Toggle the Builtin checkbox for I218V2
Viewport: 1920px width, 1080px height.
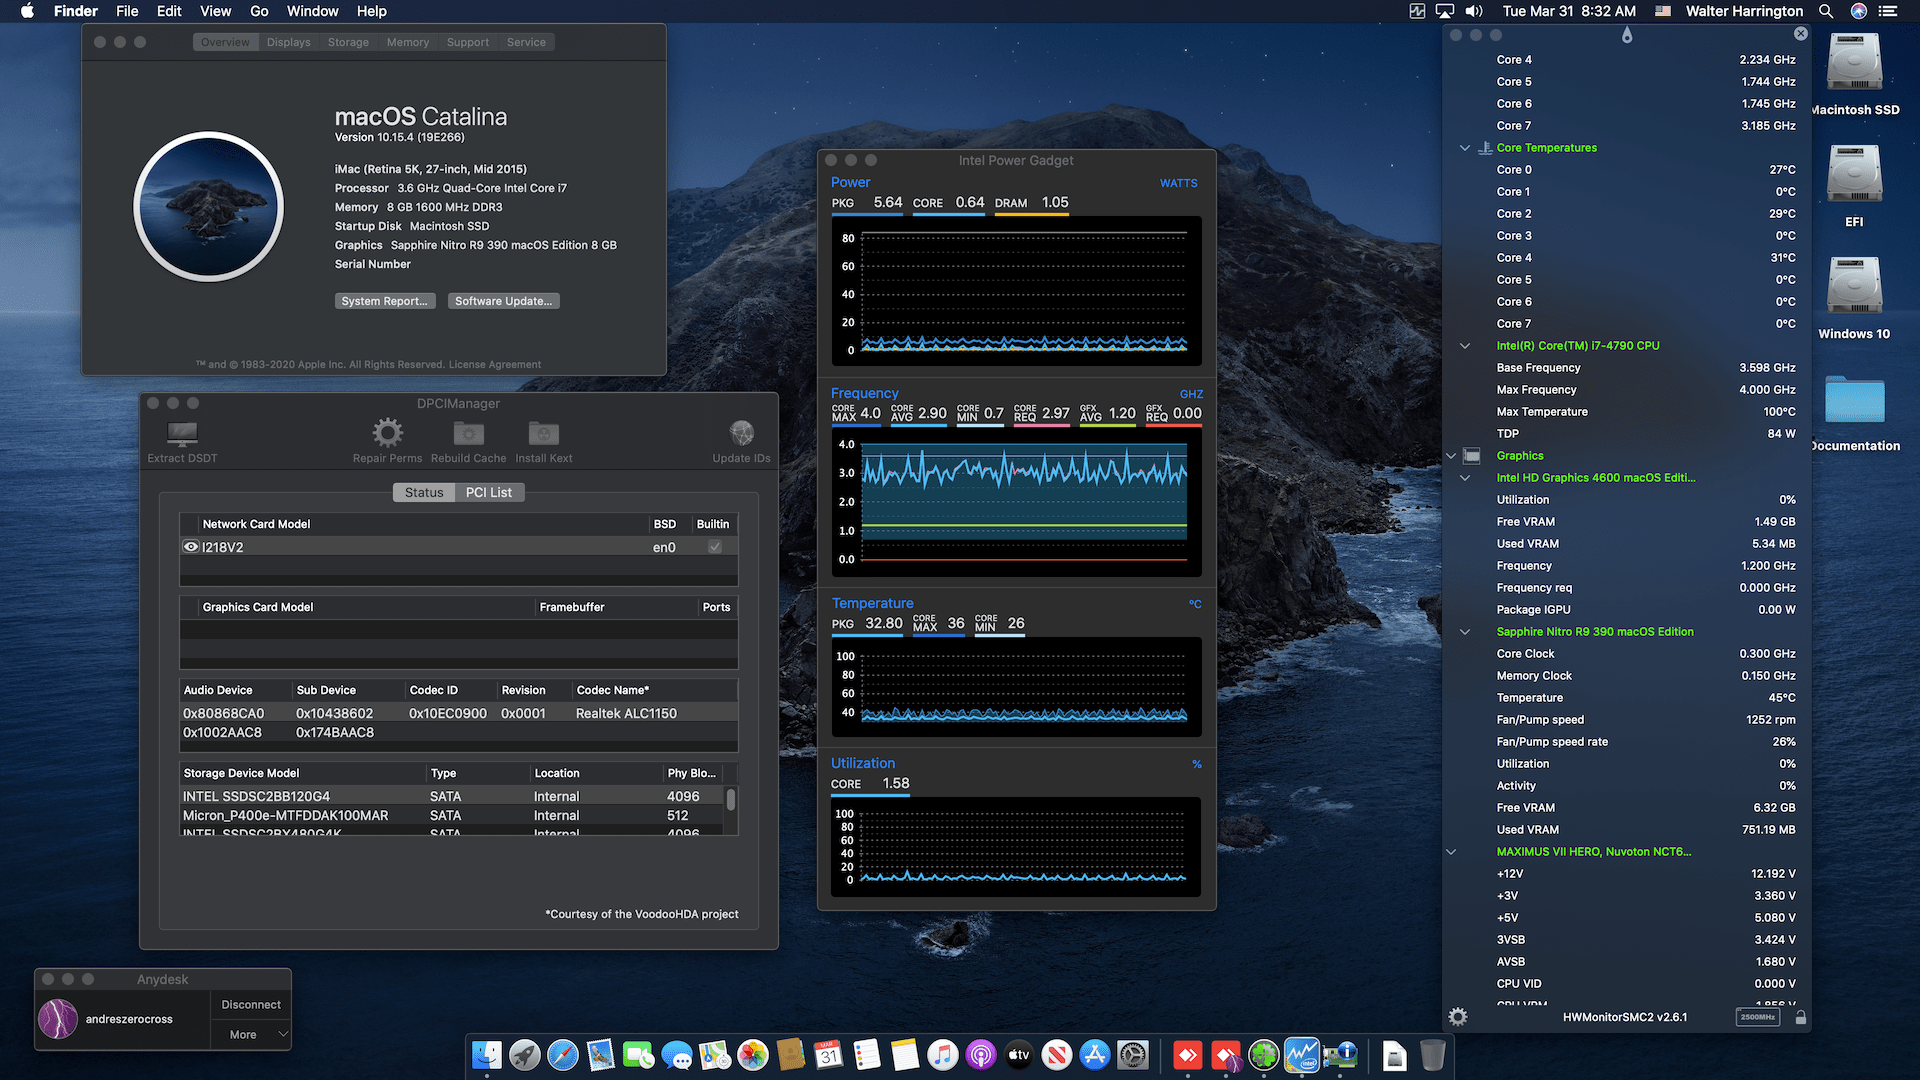click(x=714, y=547)
